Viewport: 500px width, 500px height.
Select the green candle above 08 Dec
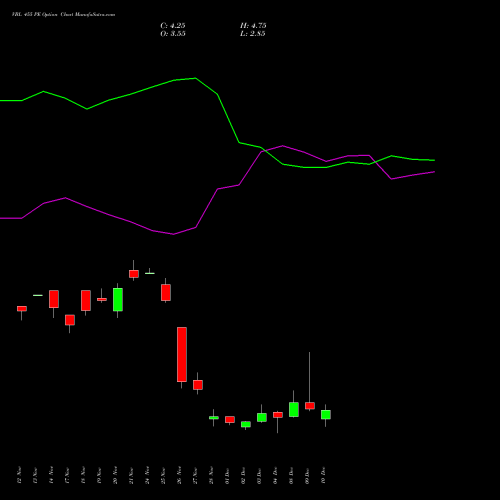pos(294,410)
